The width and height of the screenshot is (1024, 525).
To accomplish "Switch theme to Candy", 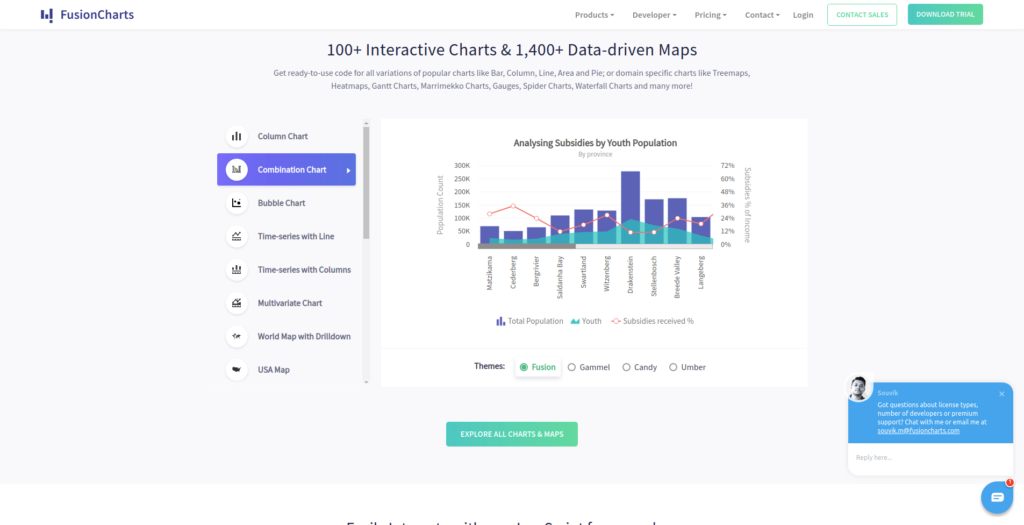I will (627, 367).
